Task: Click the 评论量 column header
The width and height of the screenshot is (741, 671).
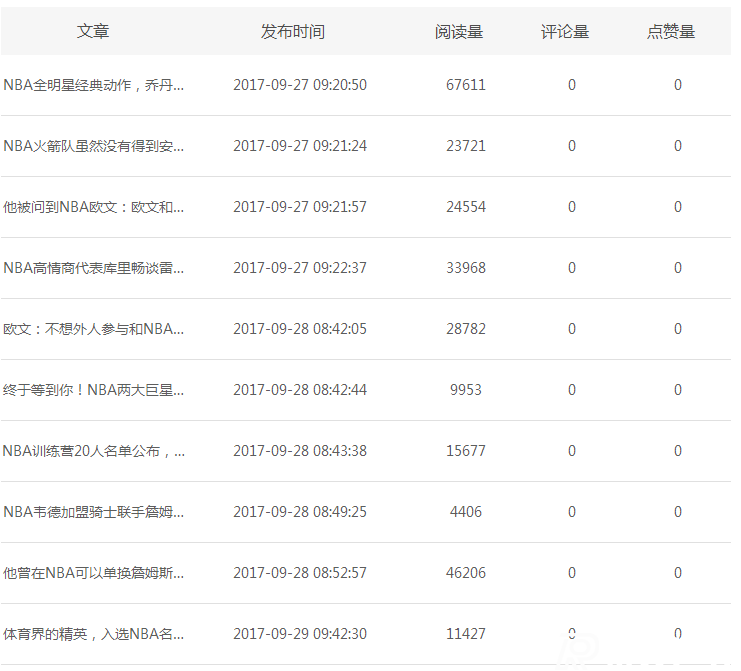Action: pos(565,32)
